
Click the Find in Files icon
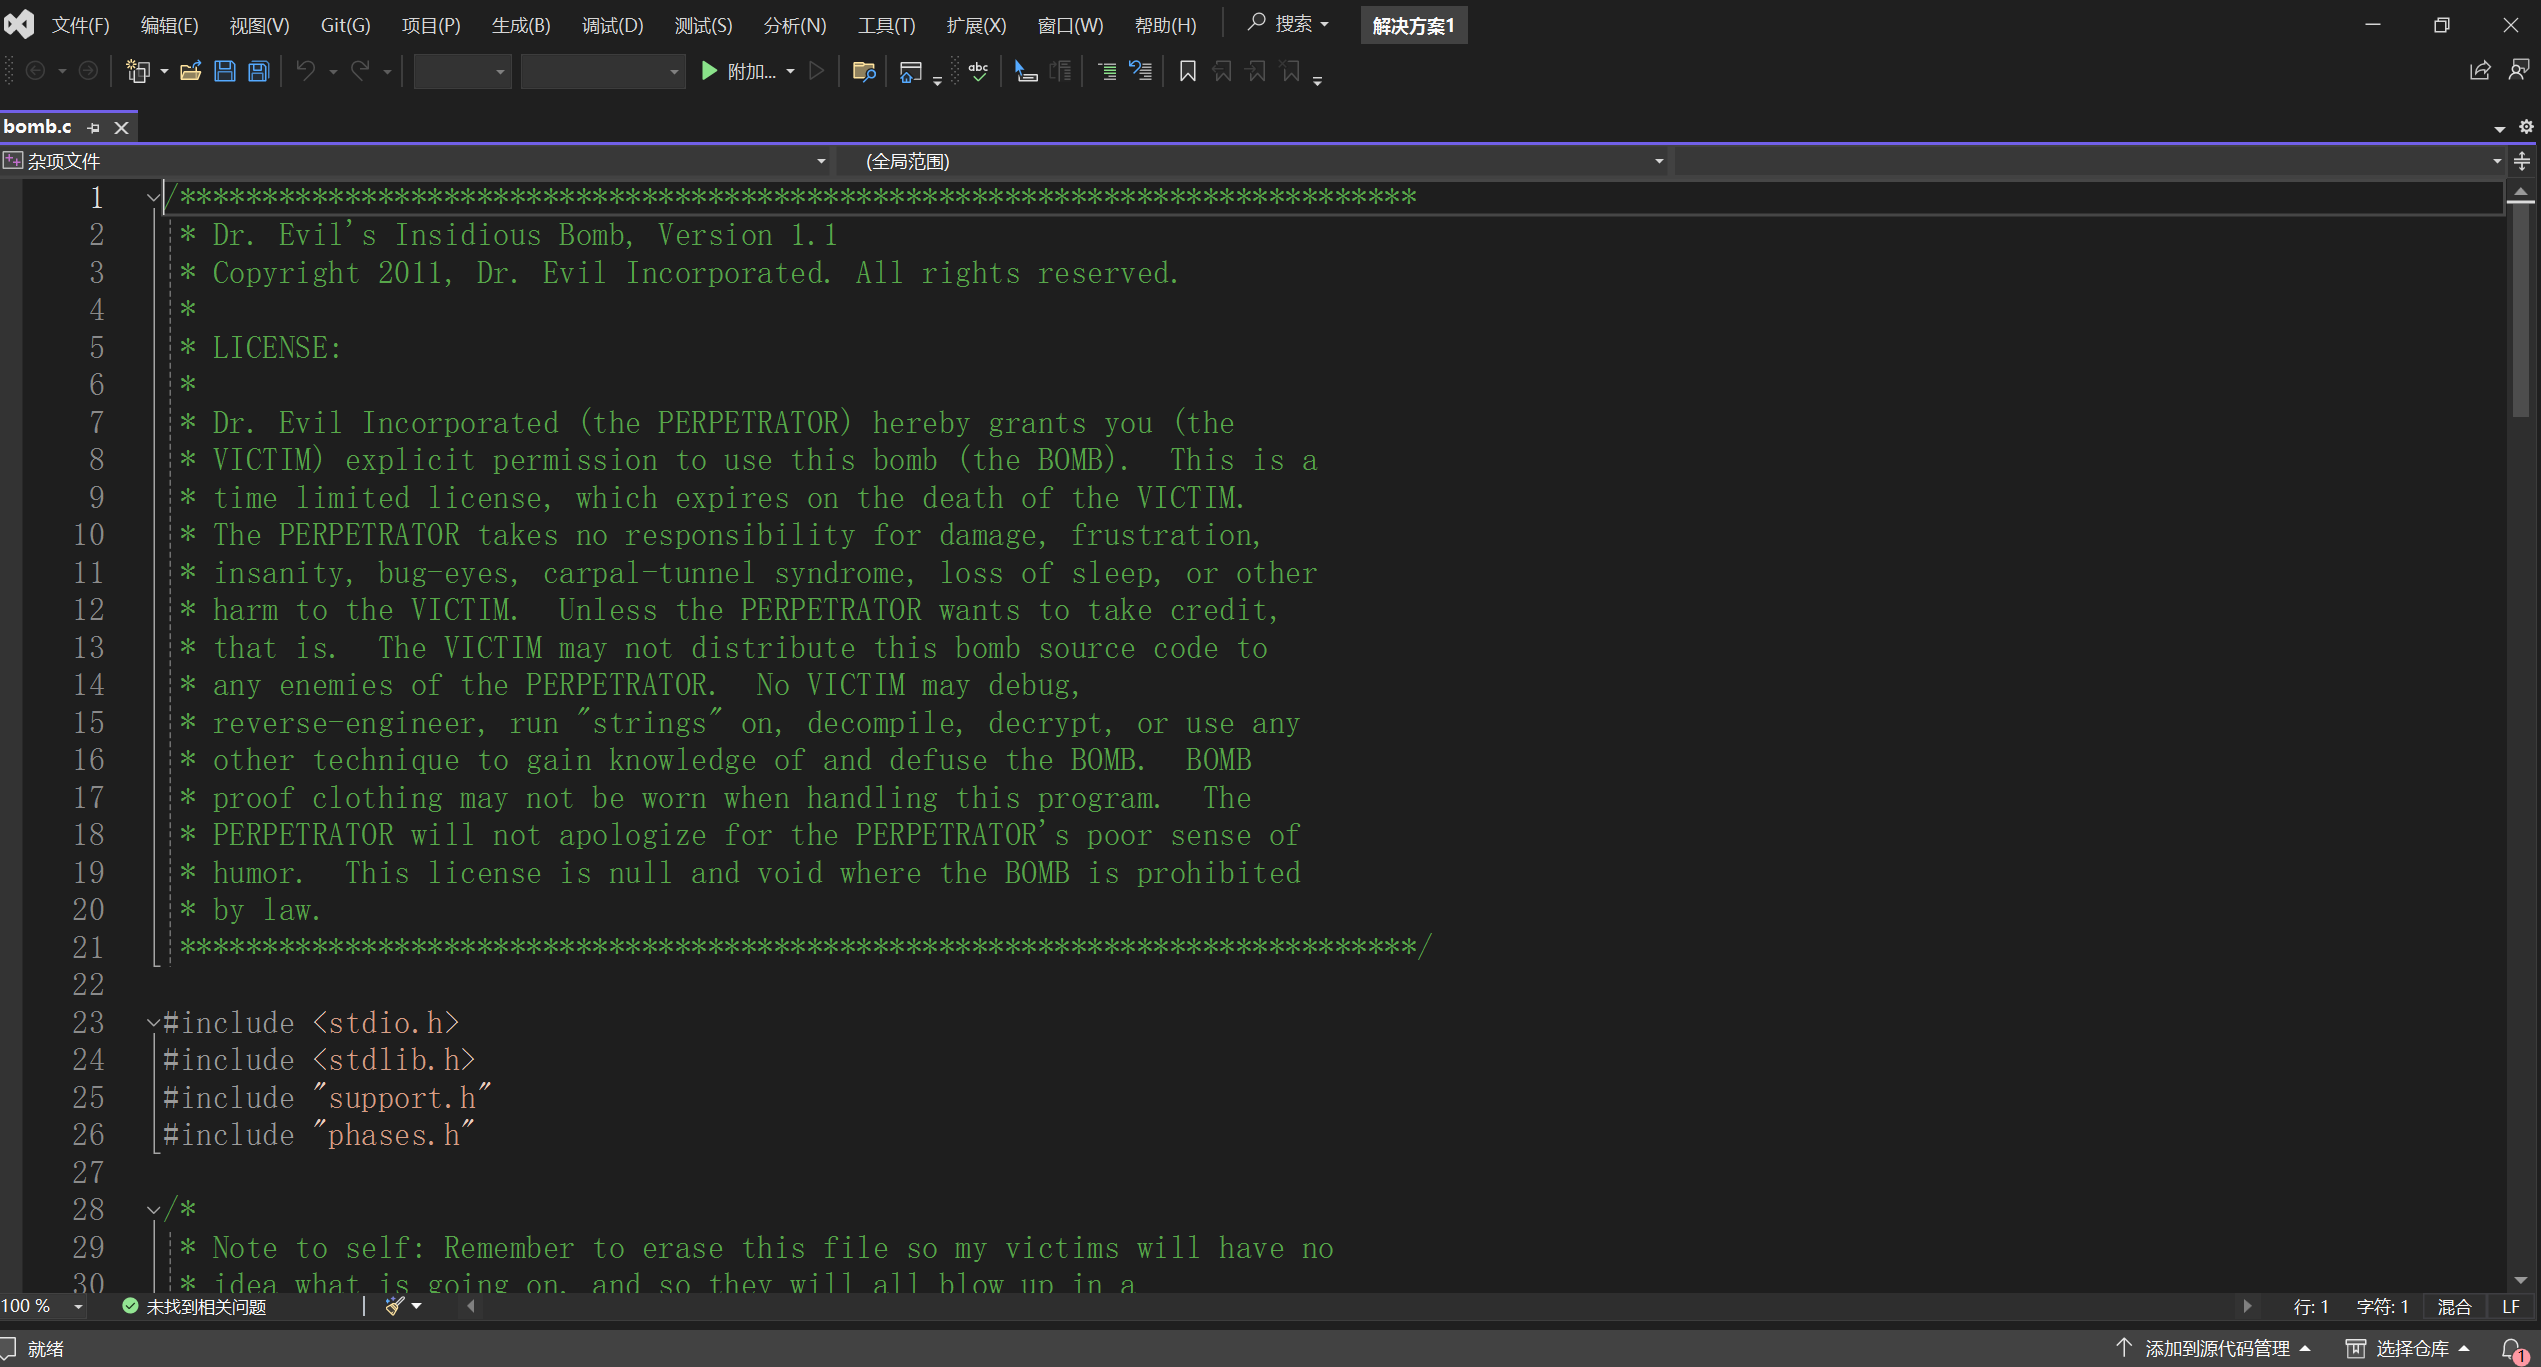pyautogui.click(x=863, y=71)
